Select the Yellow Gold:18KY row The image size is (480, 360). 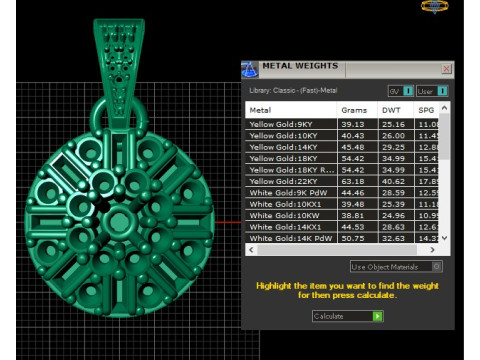pyautogui.click(x=342, y=159)
